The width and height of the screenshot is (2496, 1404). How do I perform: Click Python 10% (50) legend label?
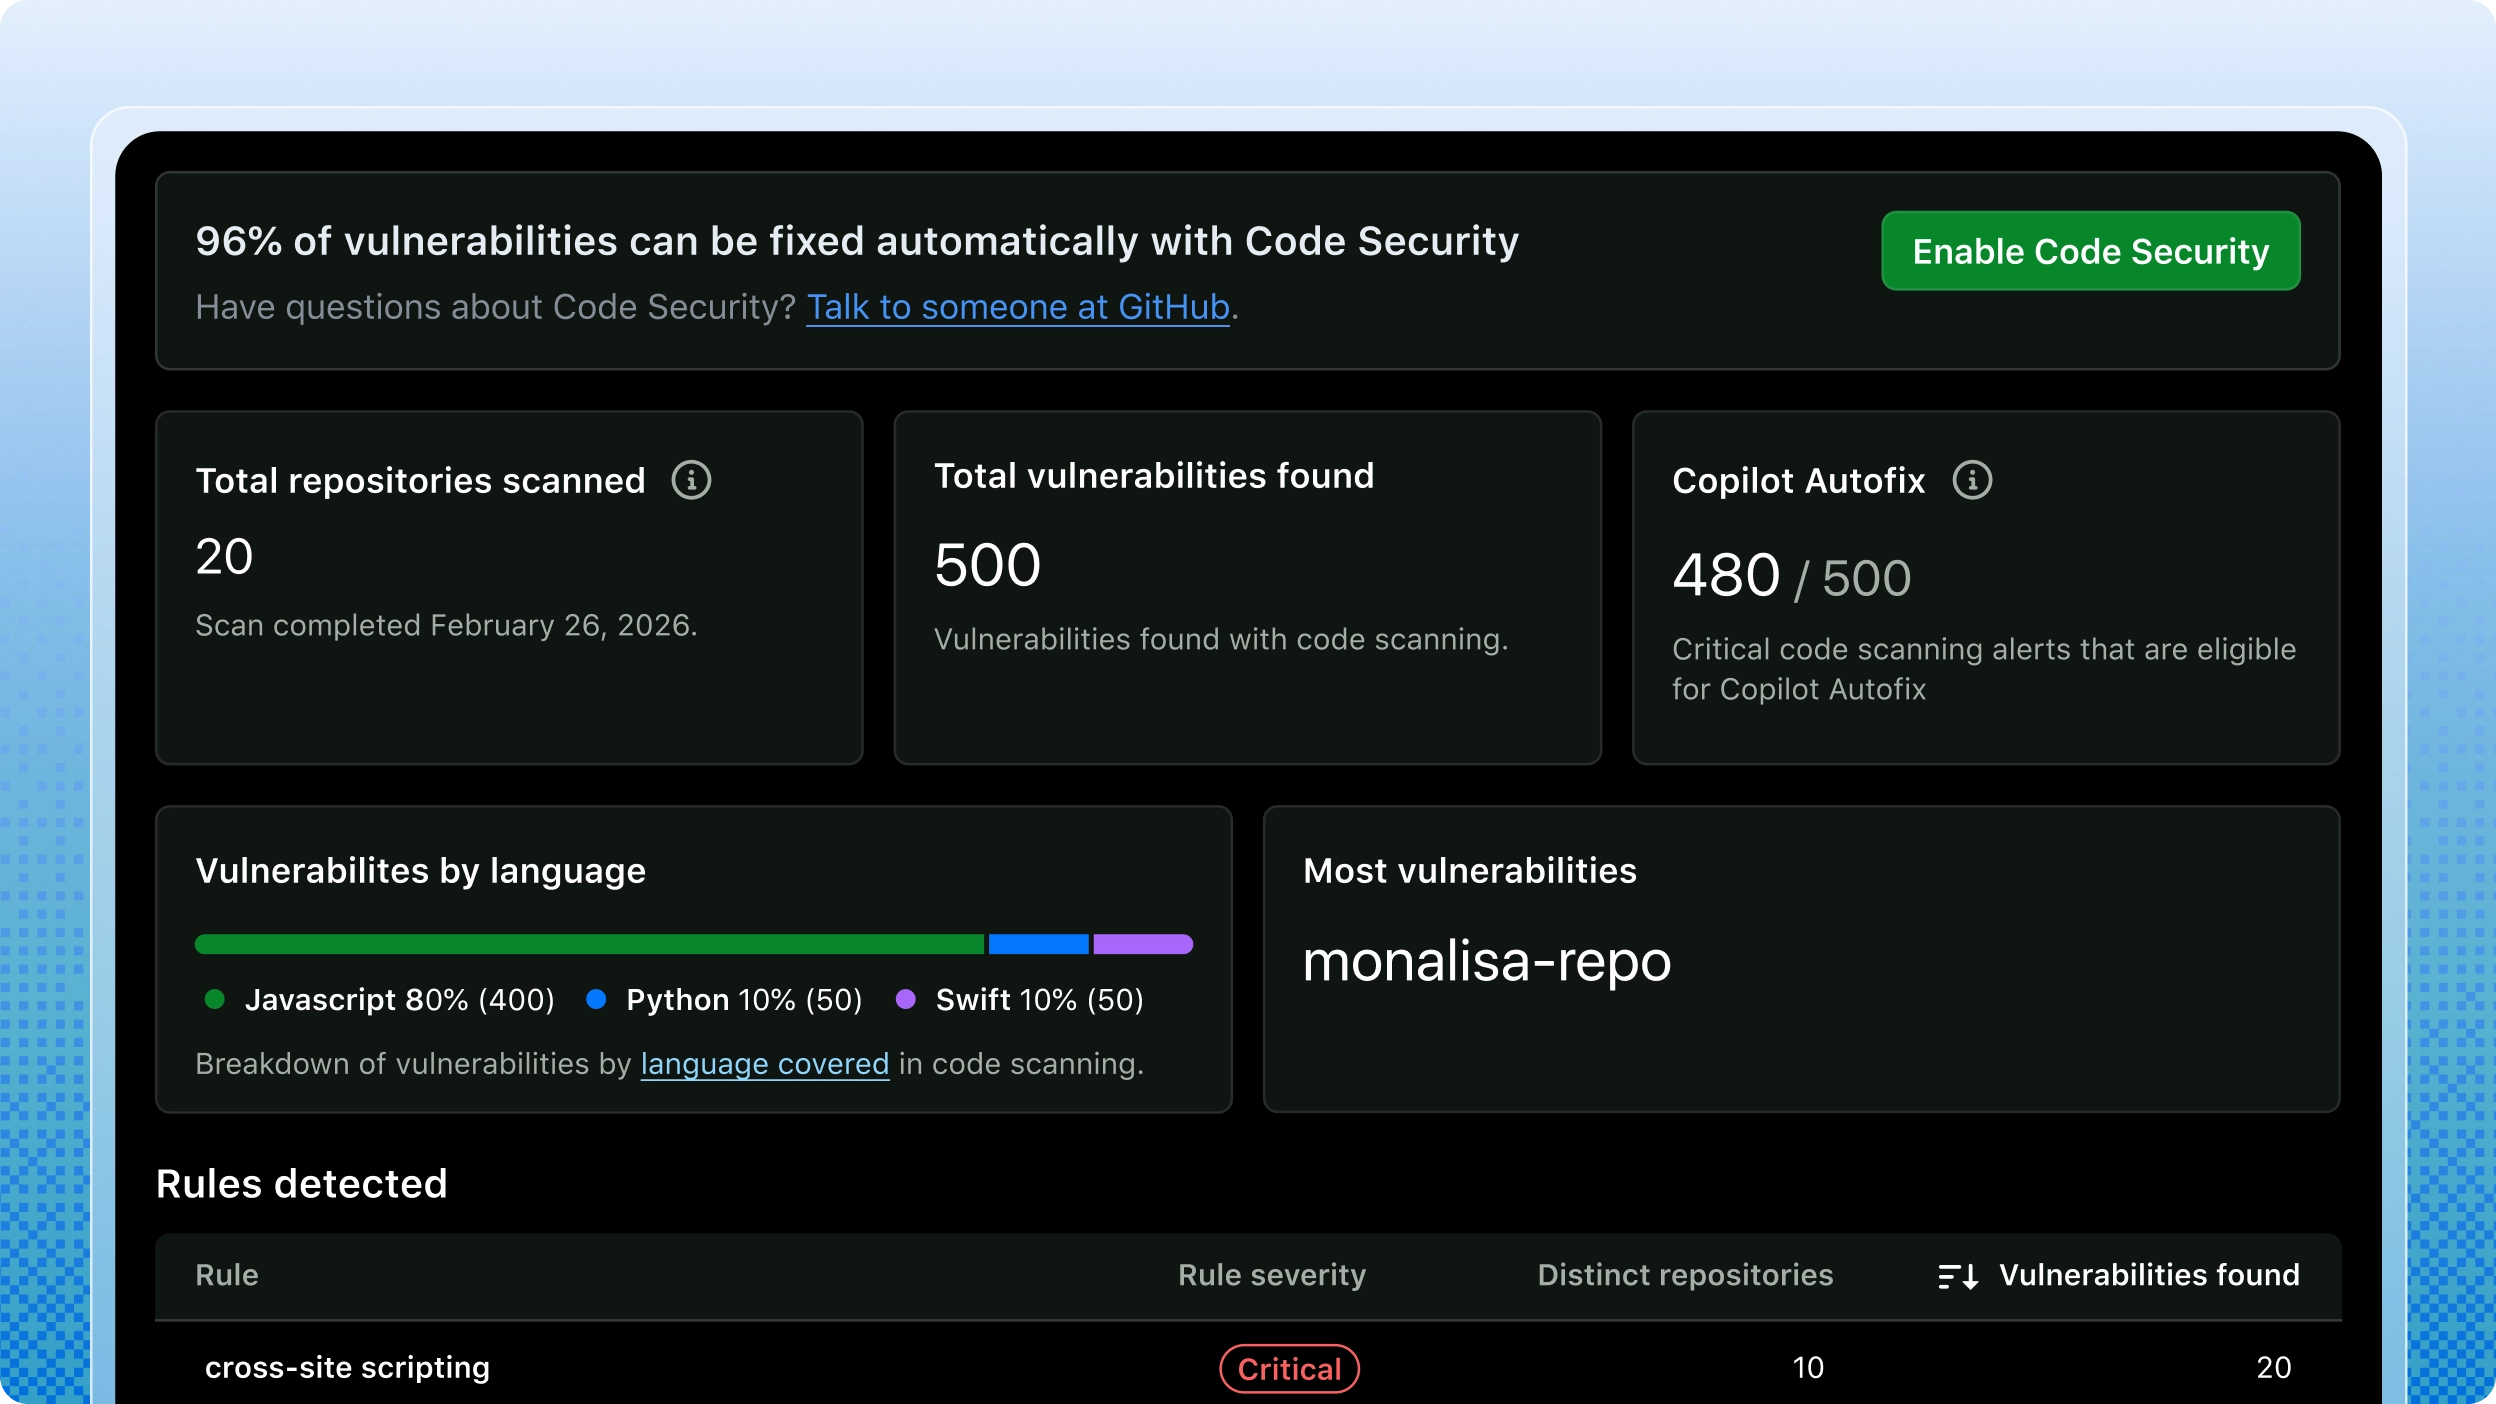point(744,1000)
